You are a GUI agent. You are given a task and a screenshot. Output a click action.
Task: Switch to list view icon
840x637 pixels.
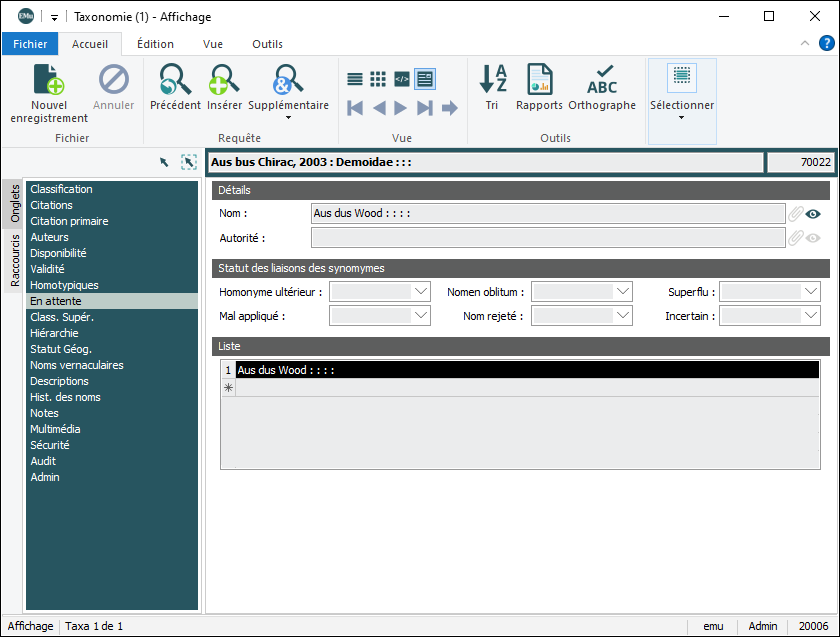(355, 79)
